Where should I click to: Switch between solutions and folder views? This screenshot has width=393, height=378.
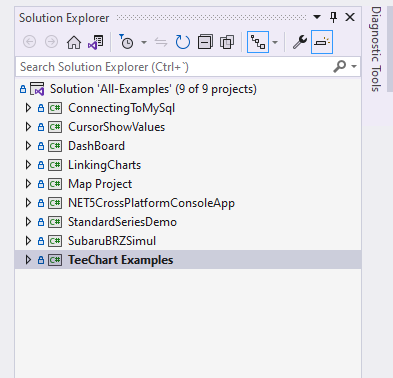(96, 42)
